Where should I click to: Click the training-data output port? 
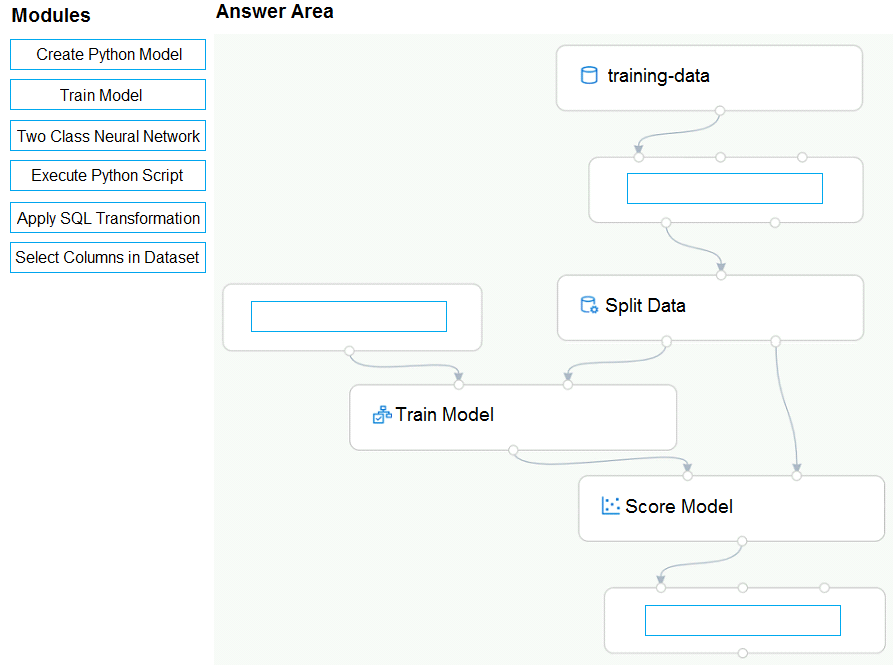[720, 110]
